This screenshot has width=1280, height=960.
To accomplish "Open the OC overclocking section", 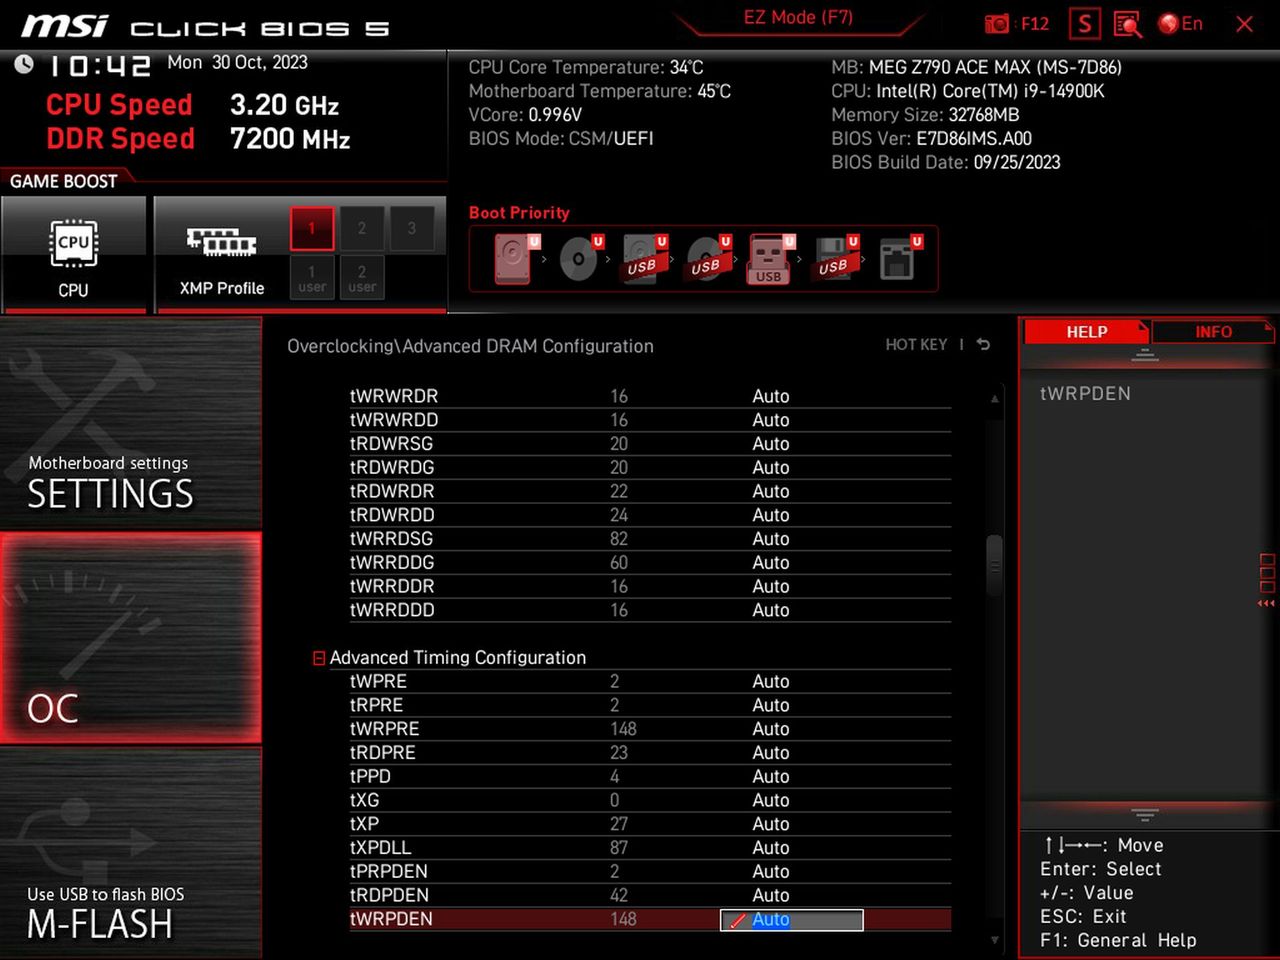I will [x=131, y=638].
